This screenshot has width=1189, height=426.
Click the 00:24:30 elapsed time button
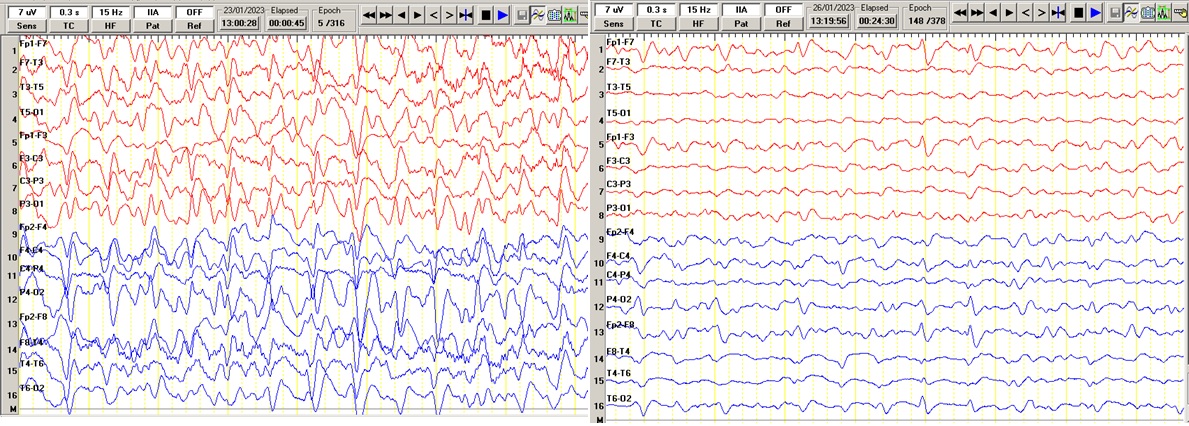(873, 23)
